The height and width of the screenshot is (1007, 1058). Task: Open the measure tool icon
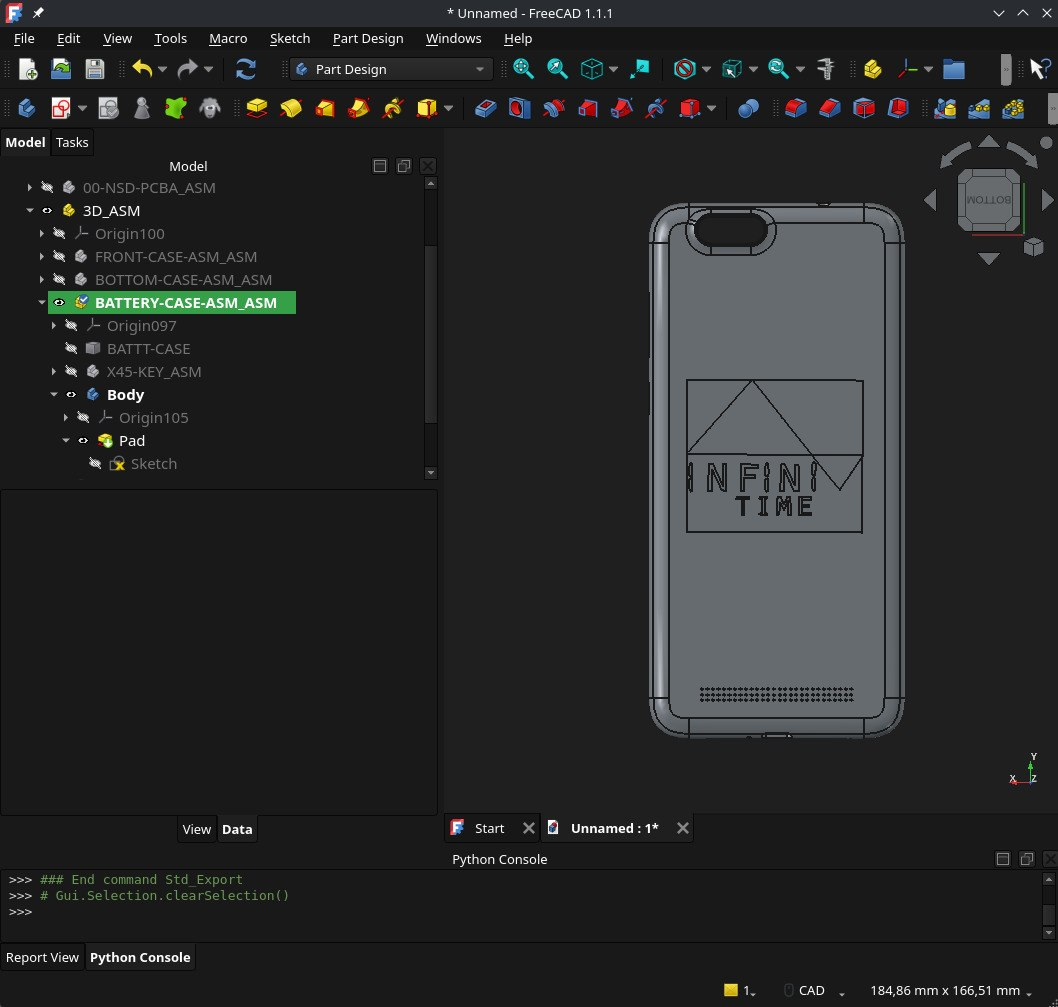tap(825, 69)
